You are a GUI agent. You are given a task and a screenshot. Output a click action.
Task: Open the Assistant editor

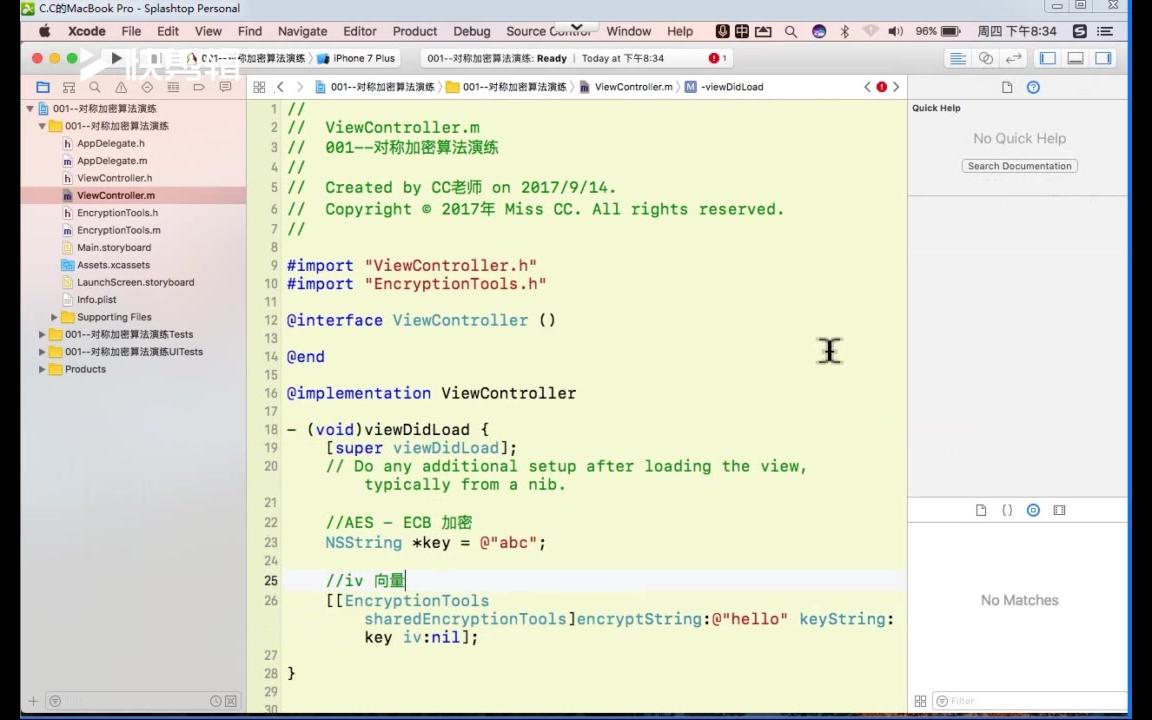click(x=985, y=58)
